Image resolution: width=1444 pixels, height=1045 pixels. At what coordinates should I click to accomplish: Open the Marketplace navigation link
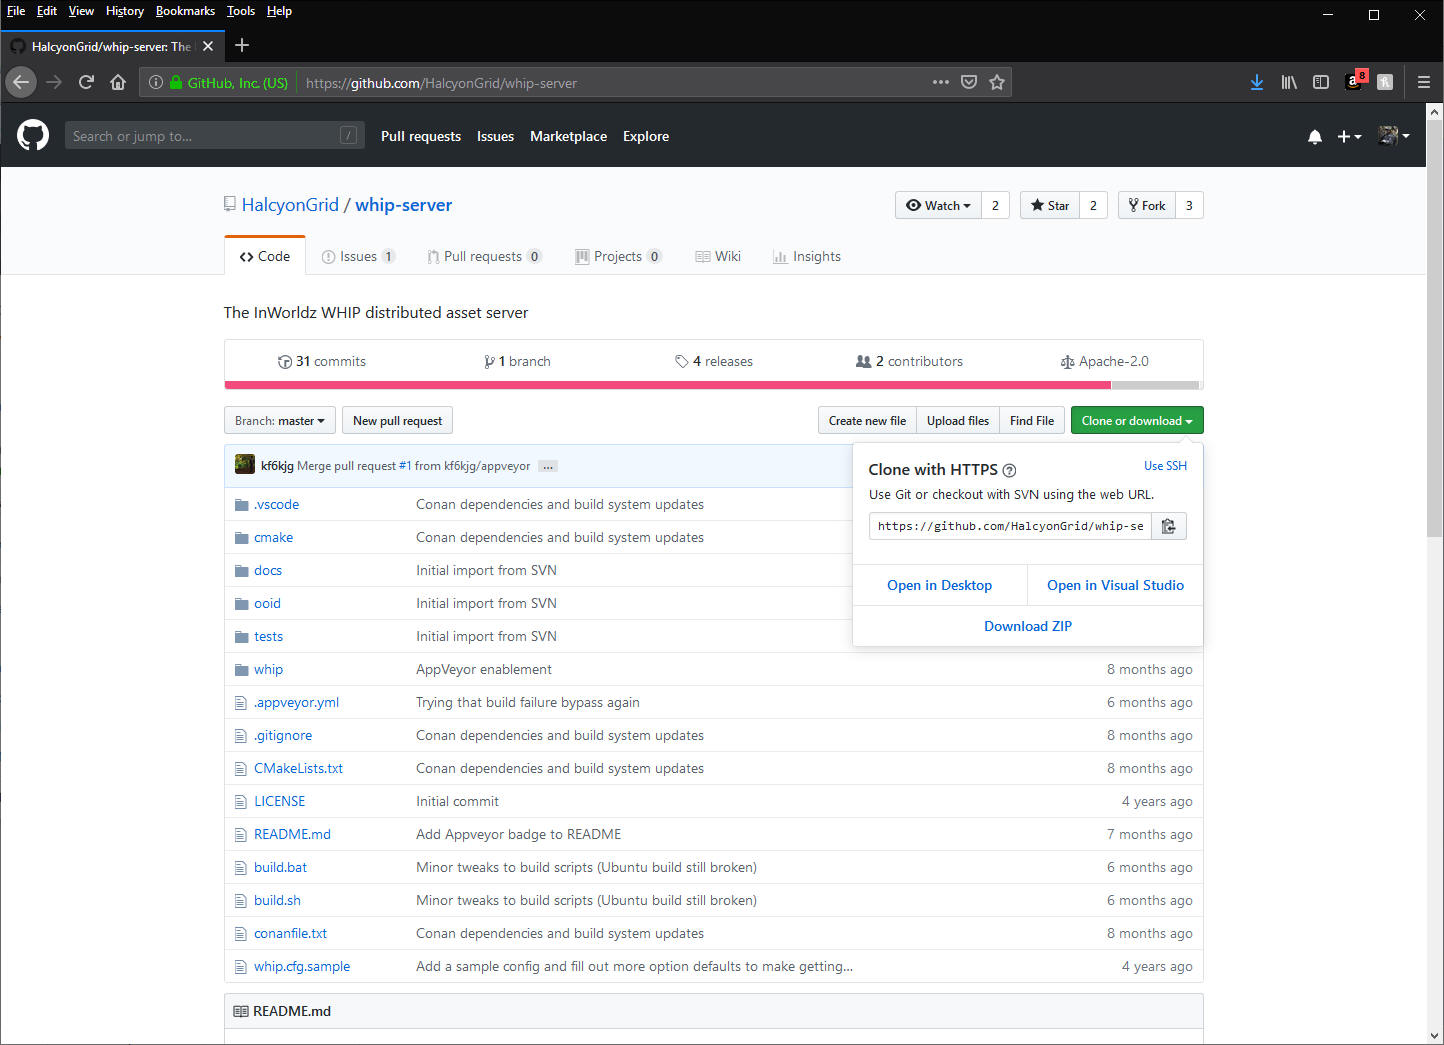click(568, 136)
